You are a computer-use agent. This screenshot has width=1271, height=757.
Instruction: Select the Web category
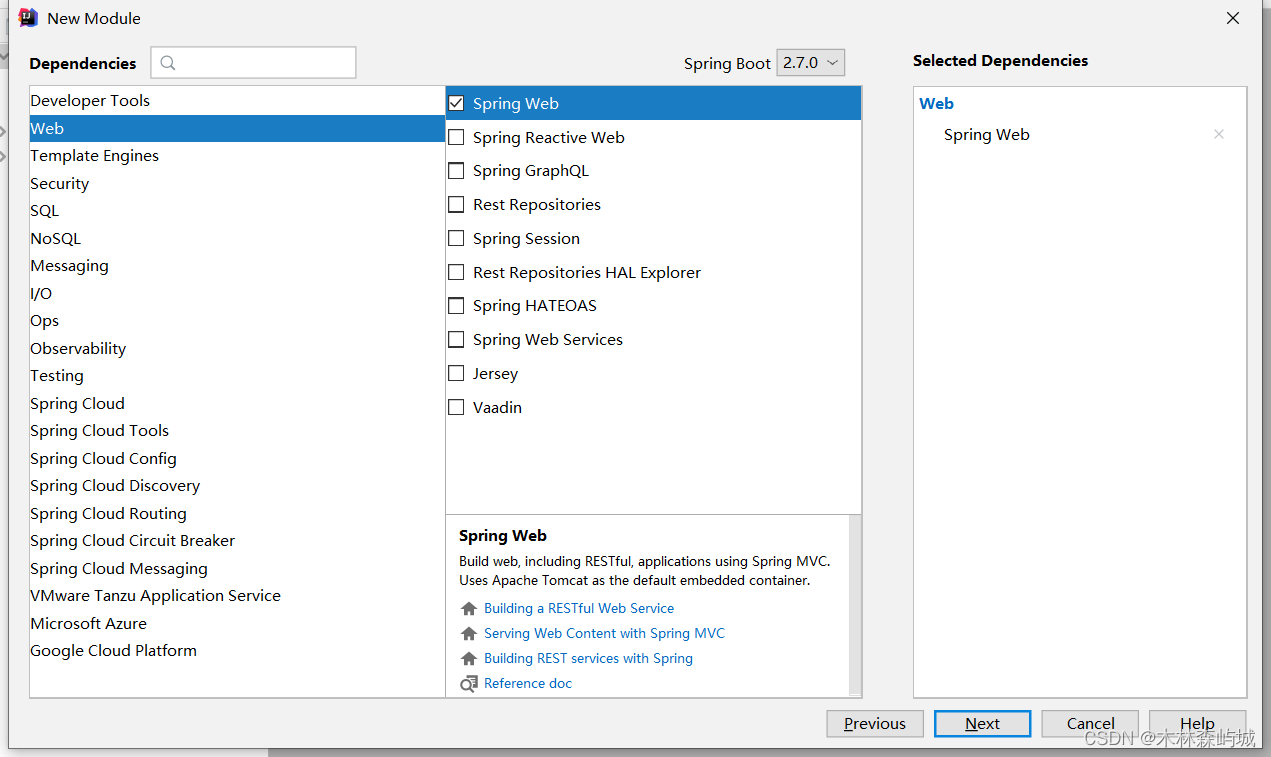[x=237, y=128]
